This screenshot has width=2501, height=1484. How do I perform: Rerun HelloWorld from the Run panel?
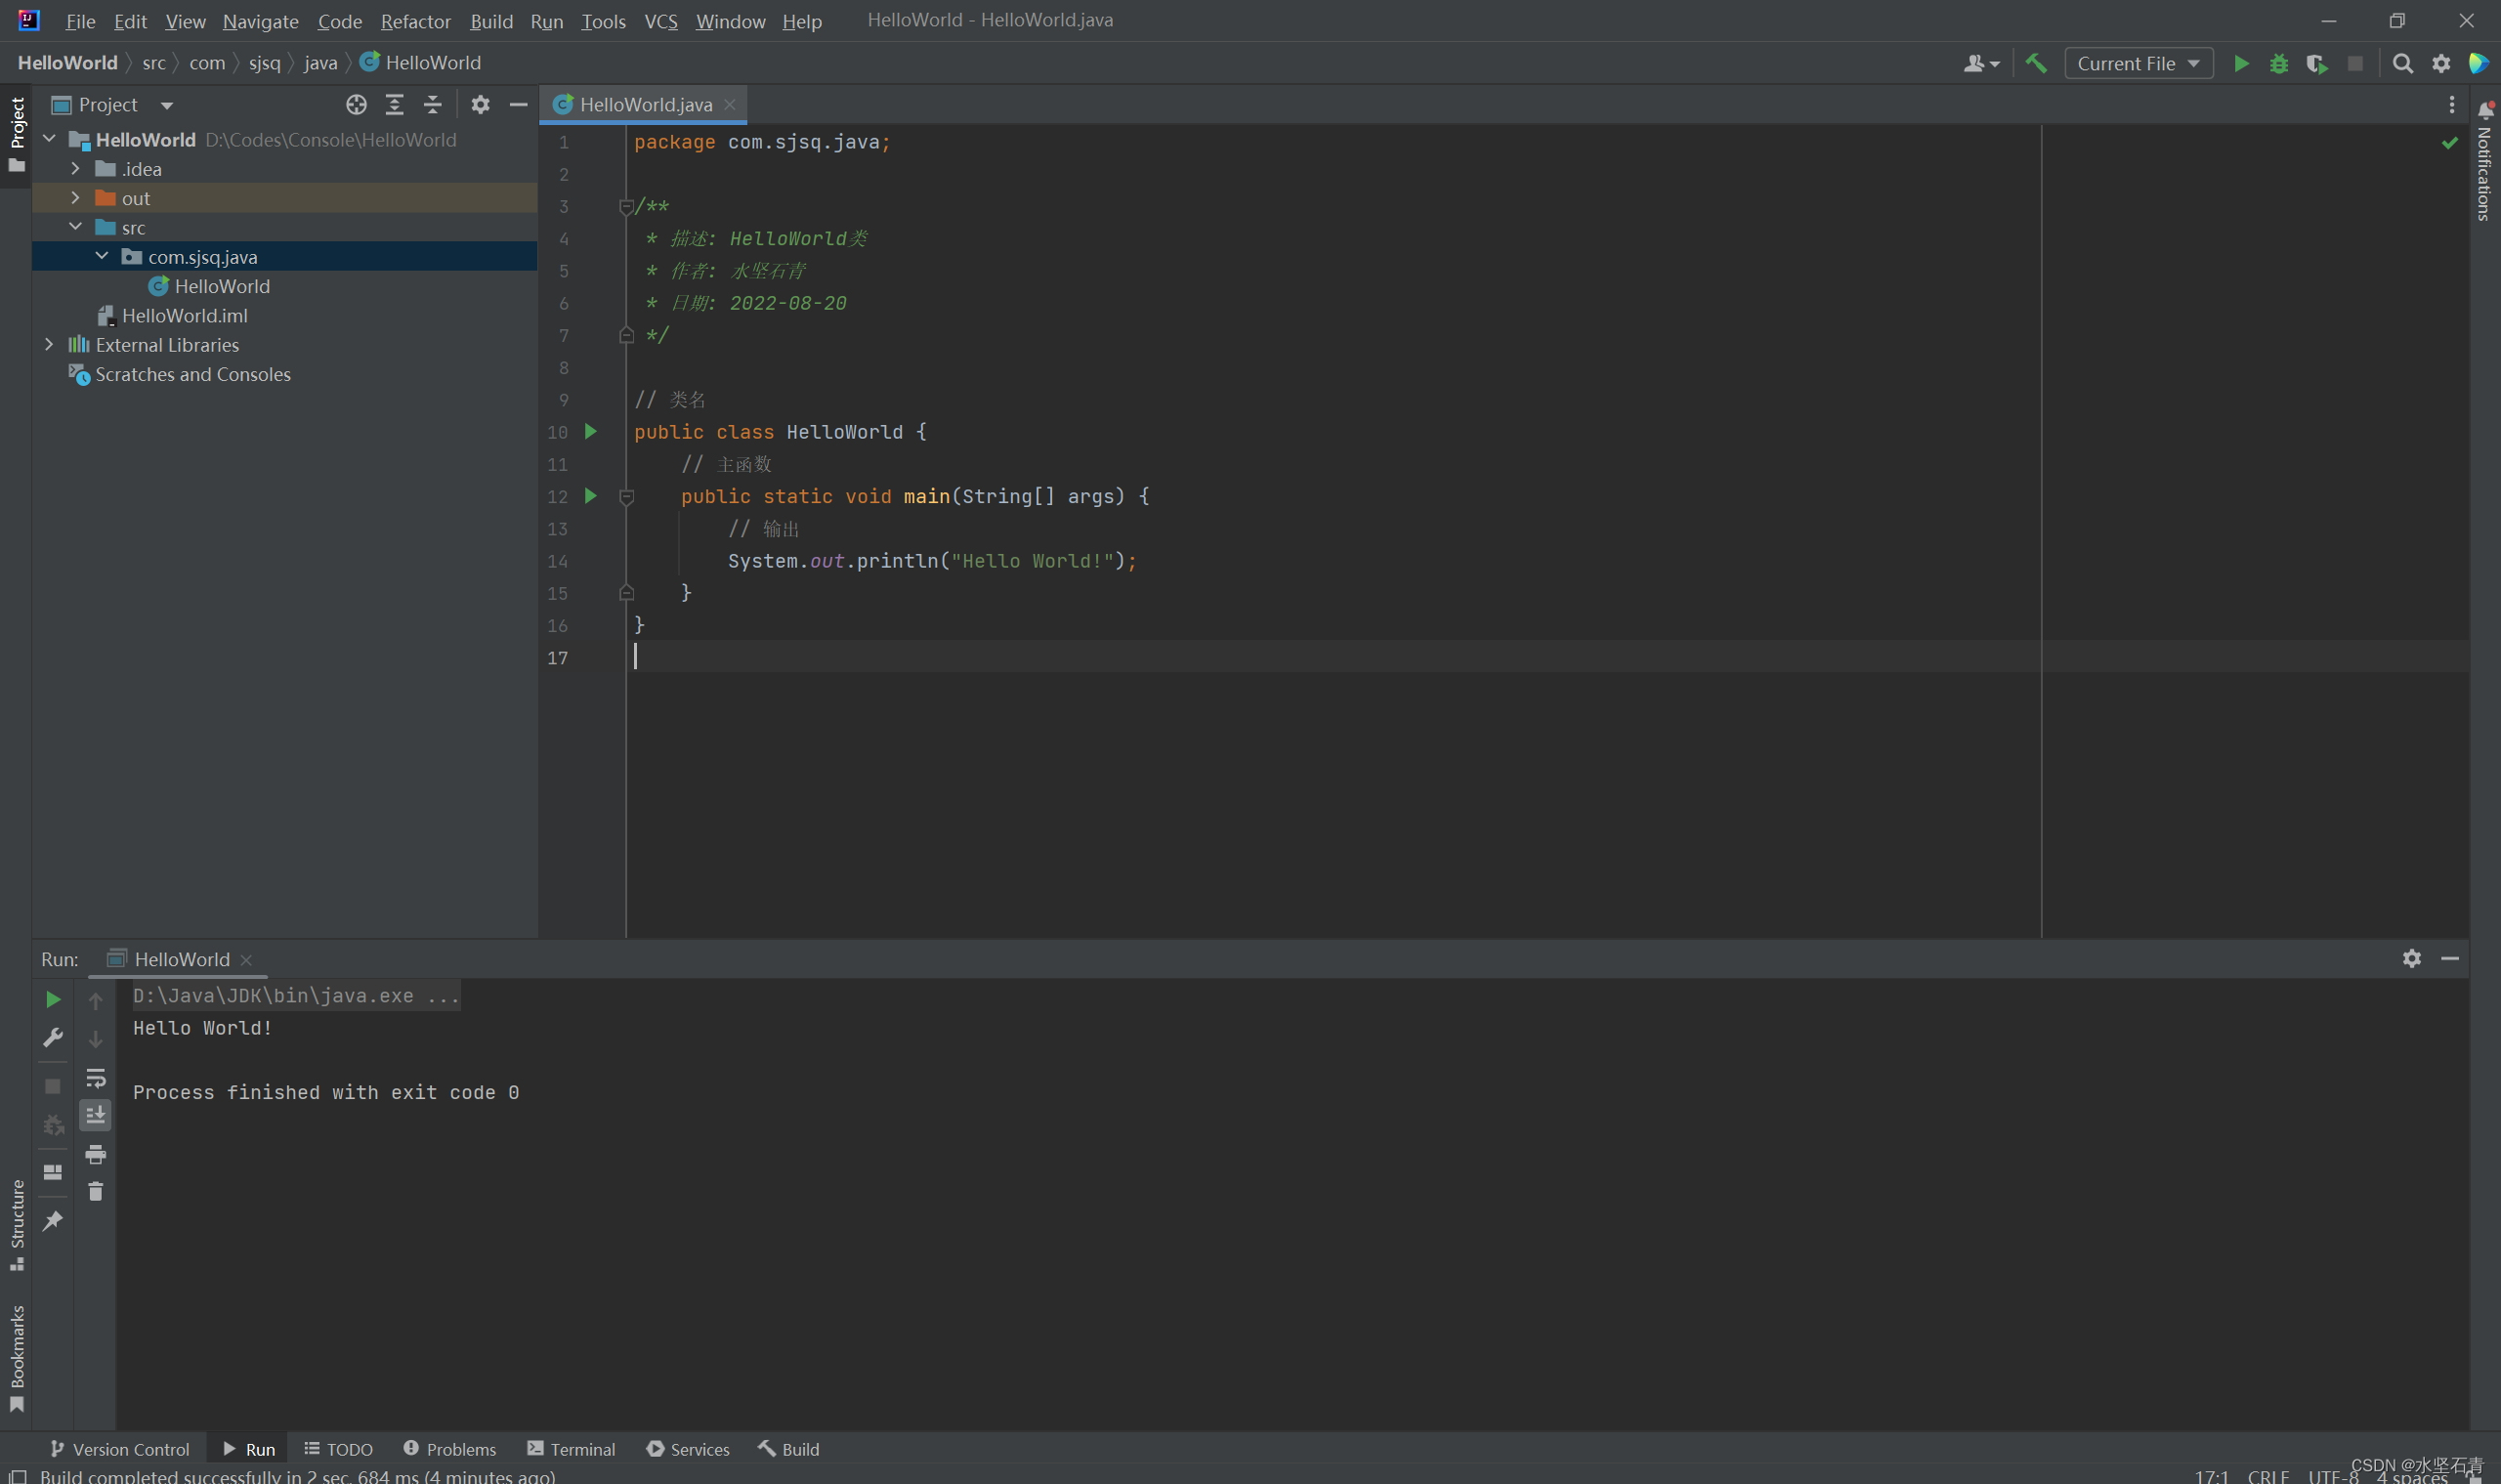53,999
